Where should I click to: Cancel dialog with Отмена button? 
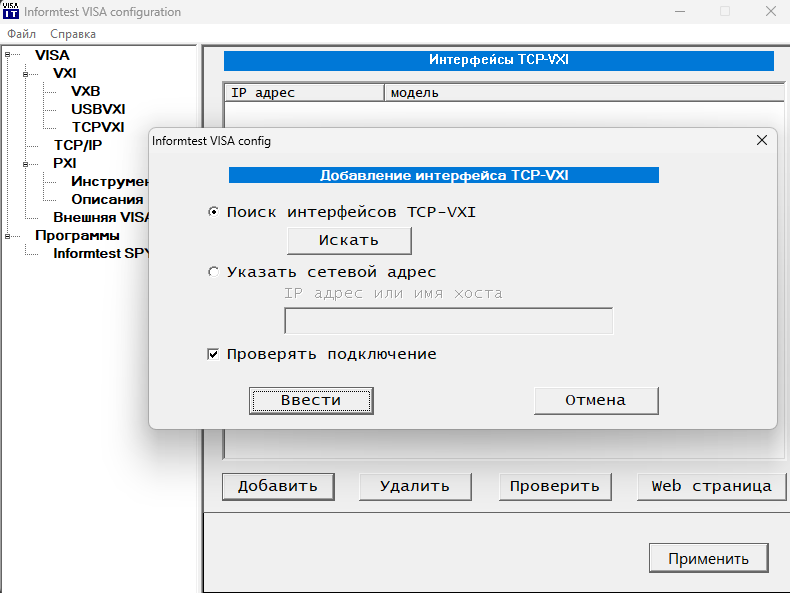tap(596, 401)
